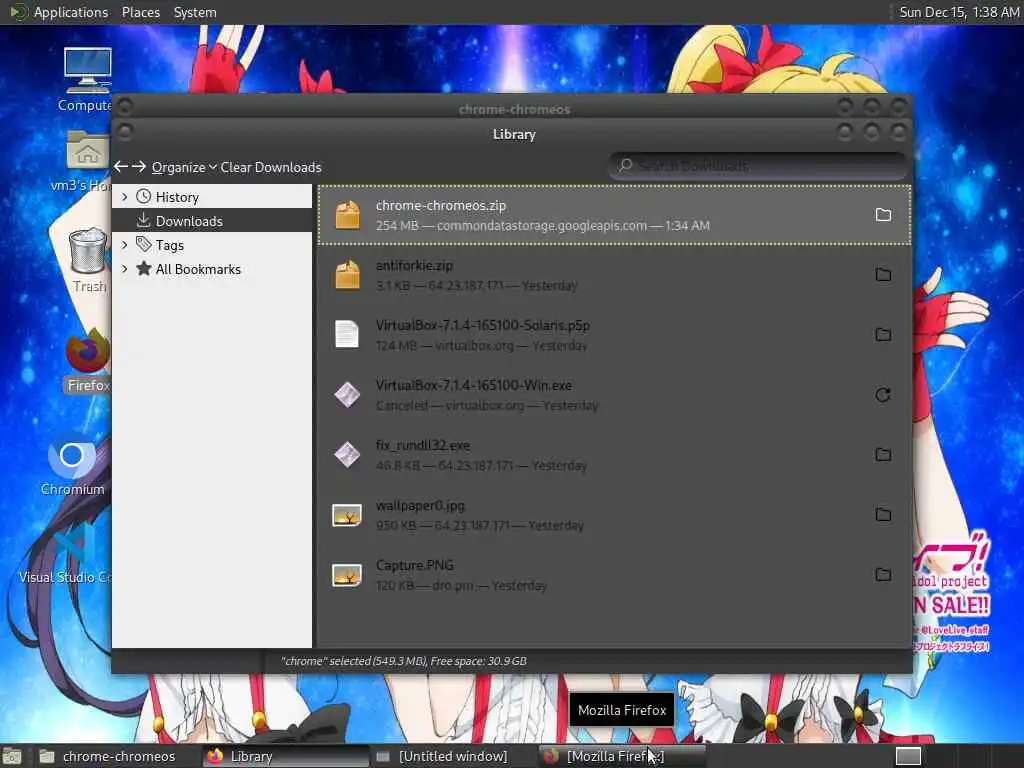Image resolution: width=1024 pixels, height=768 pixels.
Task: Select All Bookmarks in the sidebar
Action: pyautogui.click(x=212, y=269)
